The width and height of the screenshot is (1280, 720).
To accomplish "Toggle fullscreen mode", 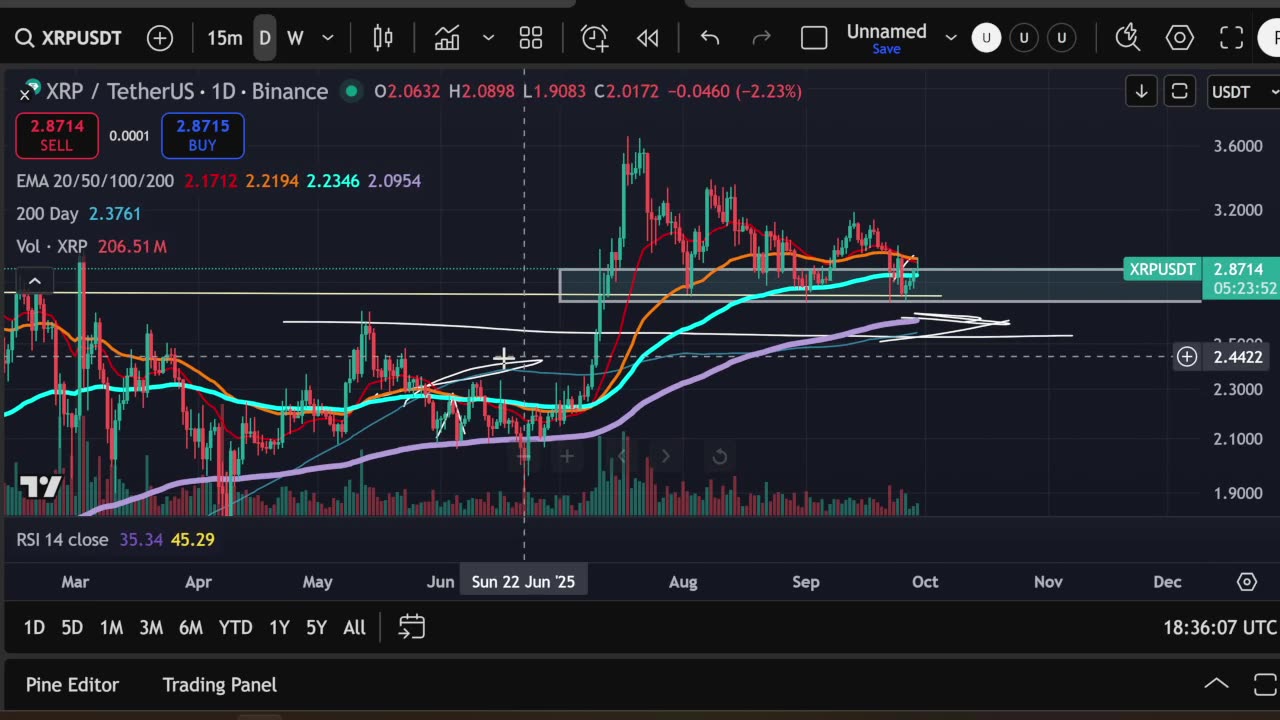I will tap(1232, 38).
